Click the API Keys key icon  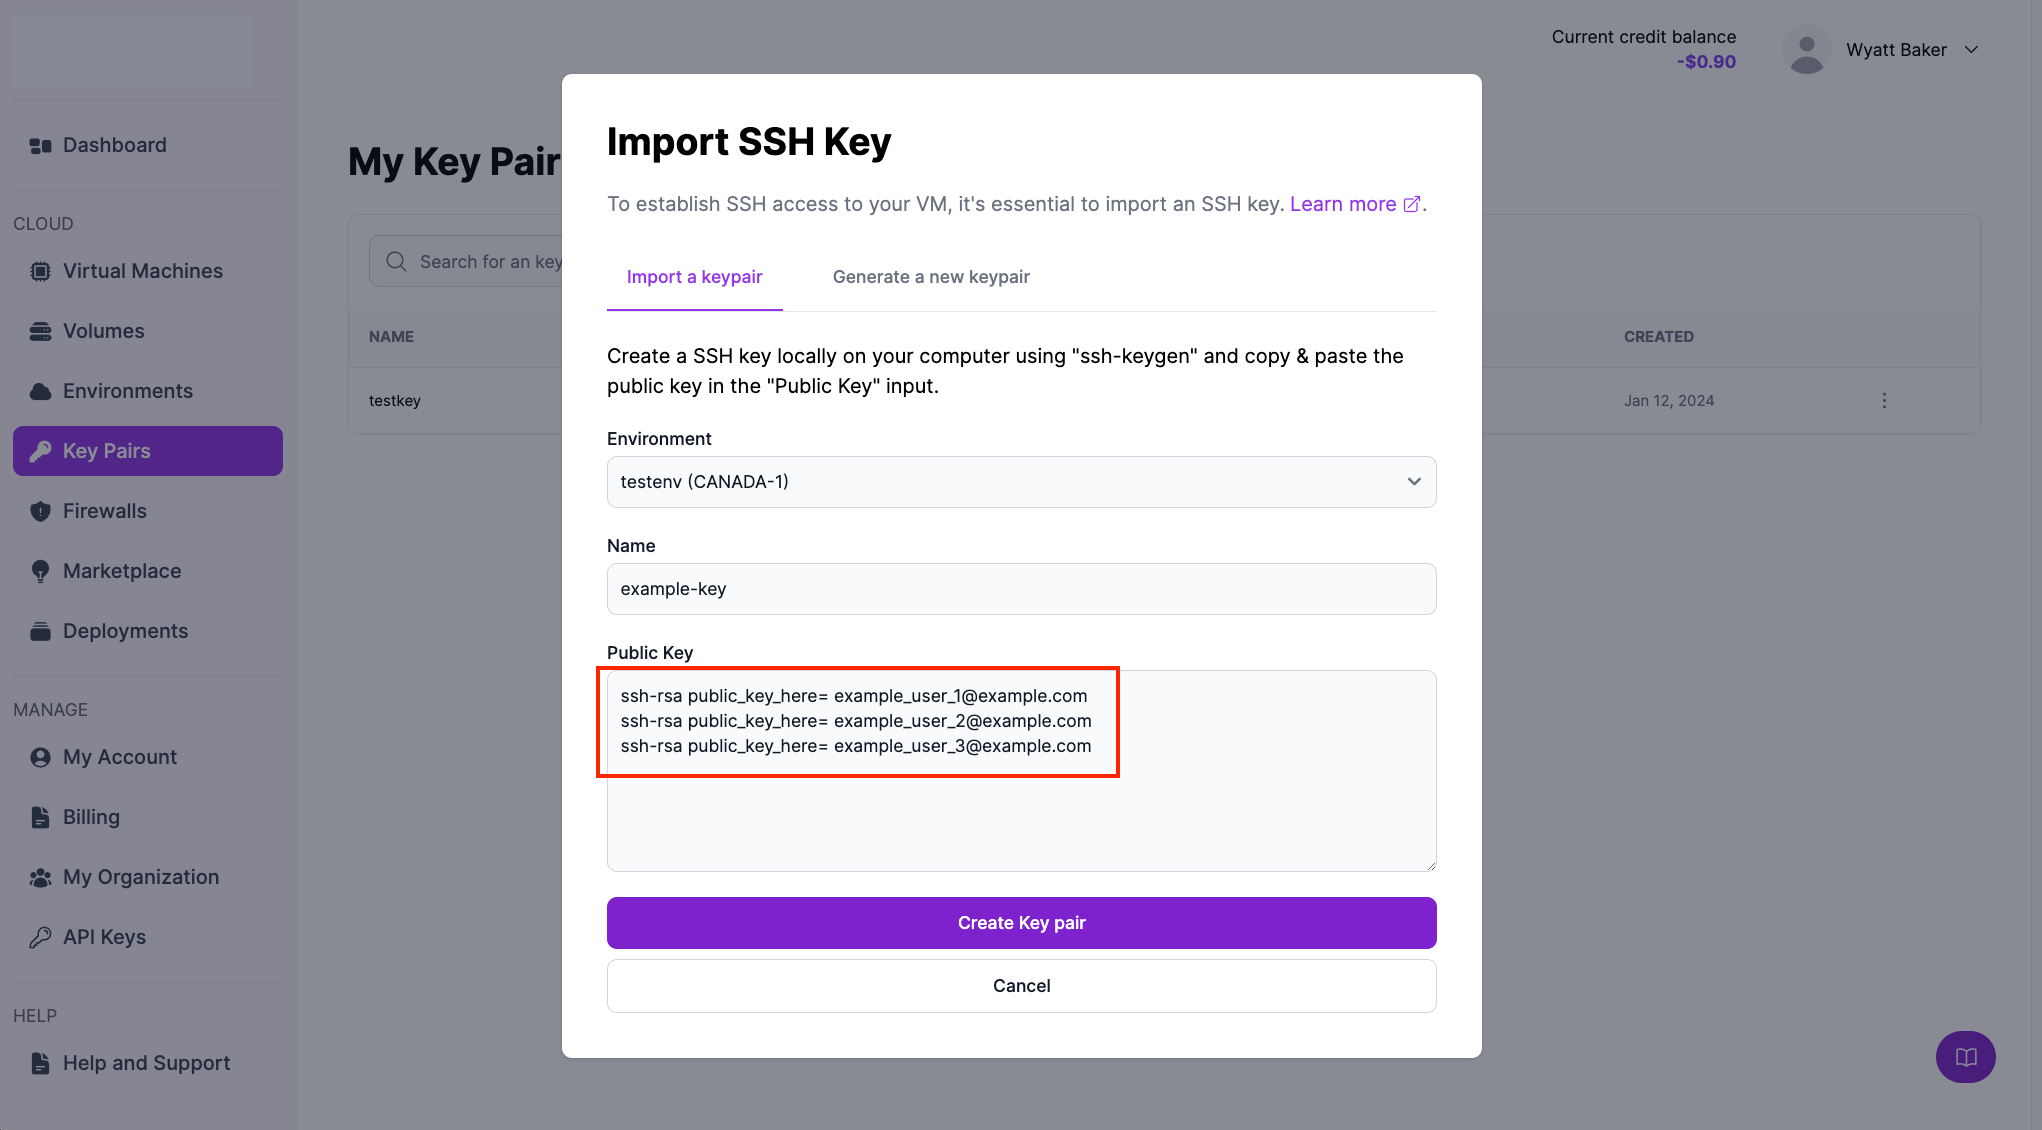pyautogui.click(x=40, y=937)
